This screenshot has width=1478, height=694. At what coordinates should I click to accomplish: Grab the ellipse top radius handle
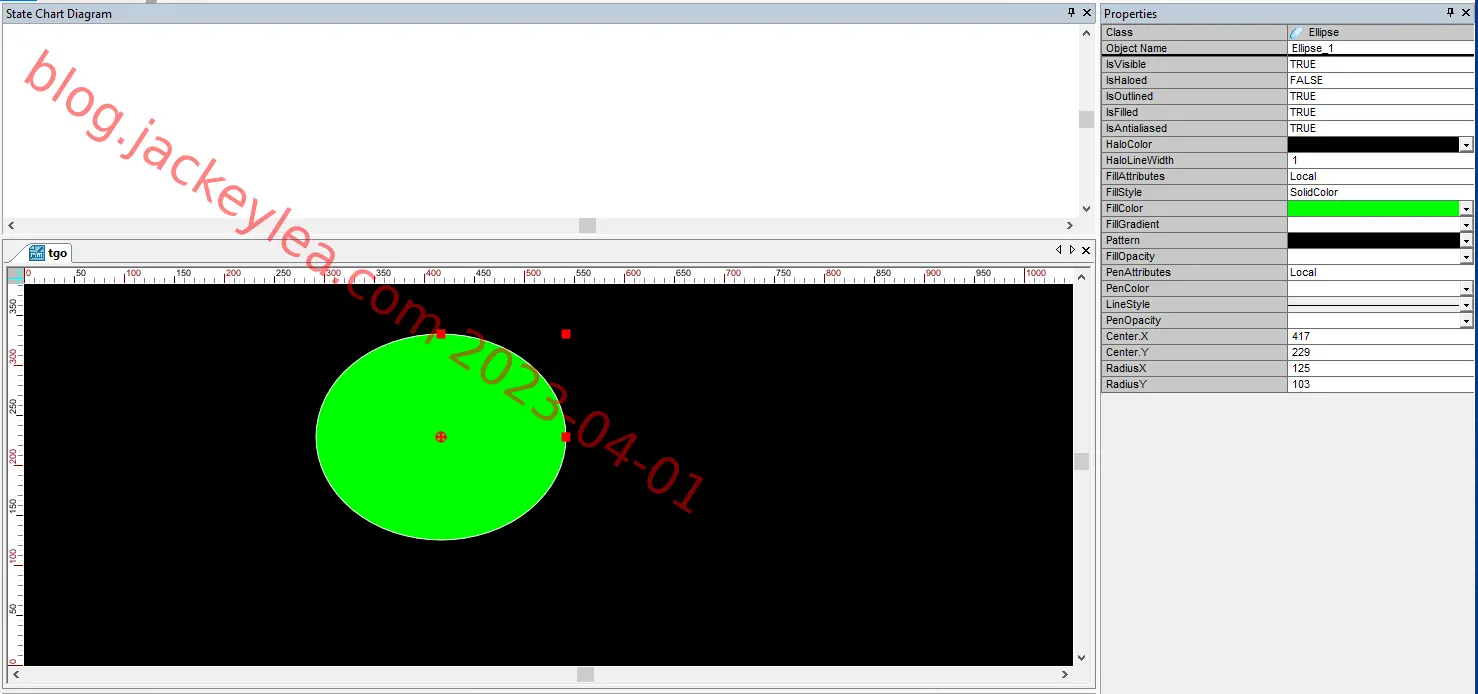(x=440, y=334)
